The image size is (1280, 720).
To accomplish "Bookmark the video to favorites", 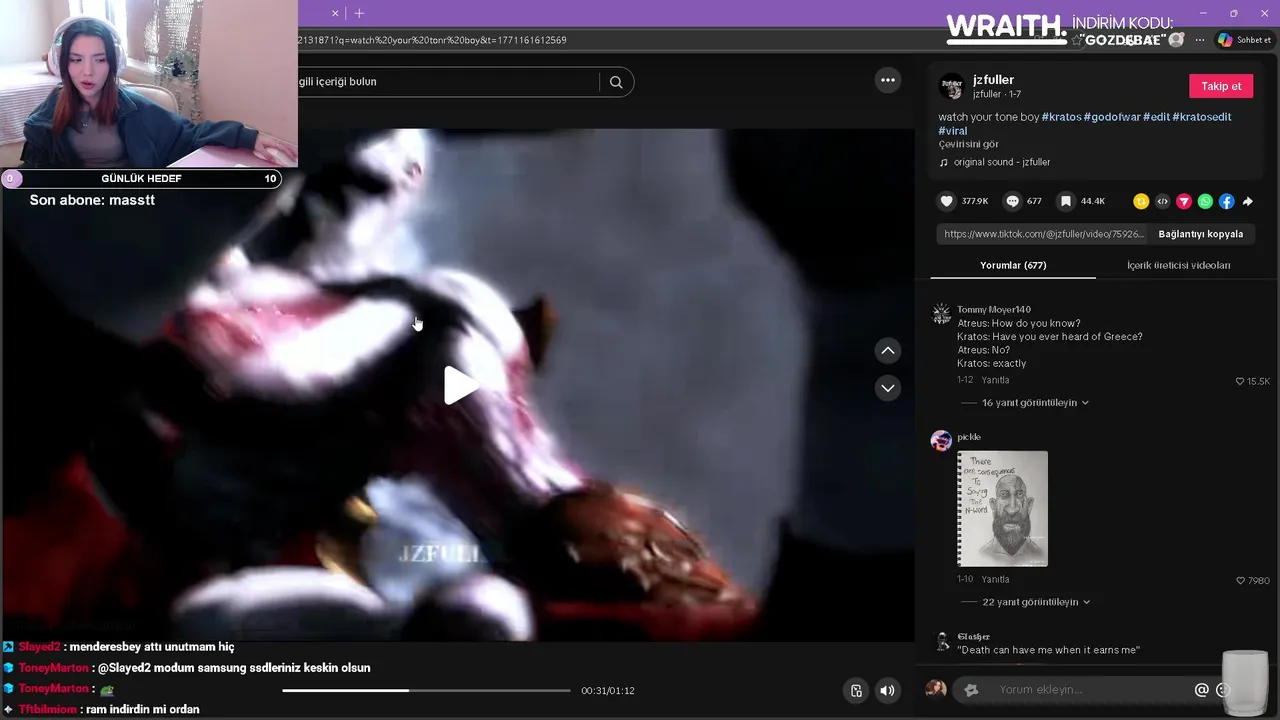I will (1066, 201).
